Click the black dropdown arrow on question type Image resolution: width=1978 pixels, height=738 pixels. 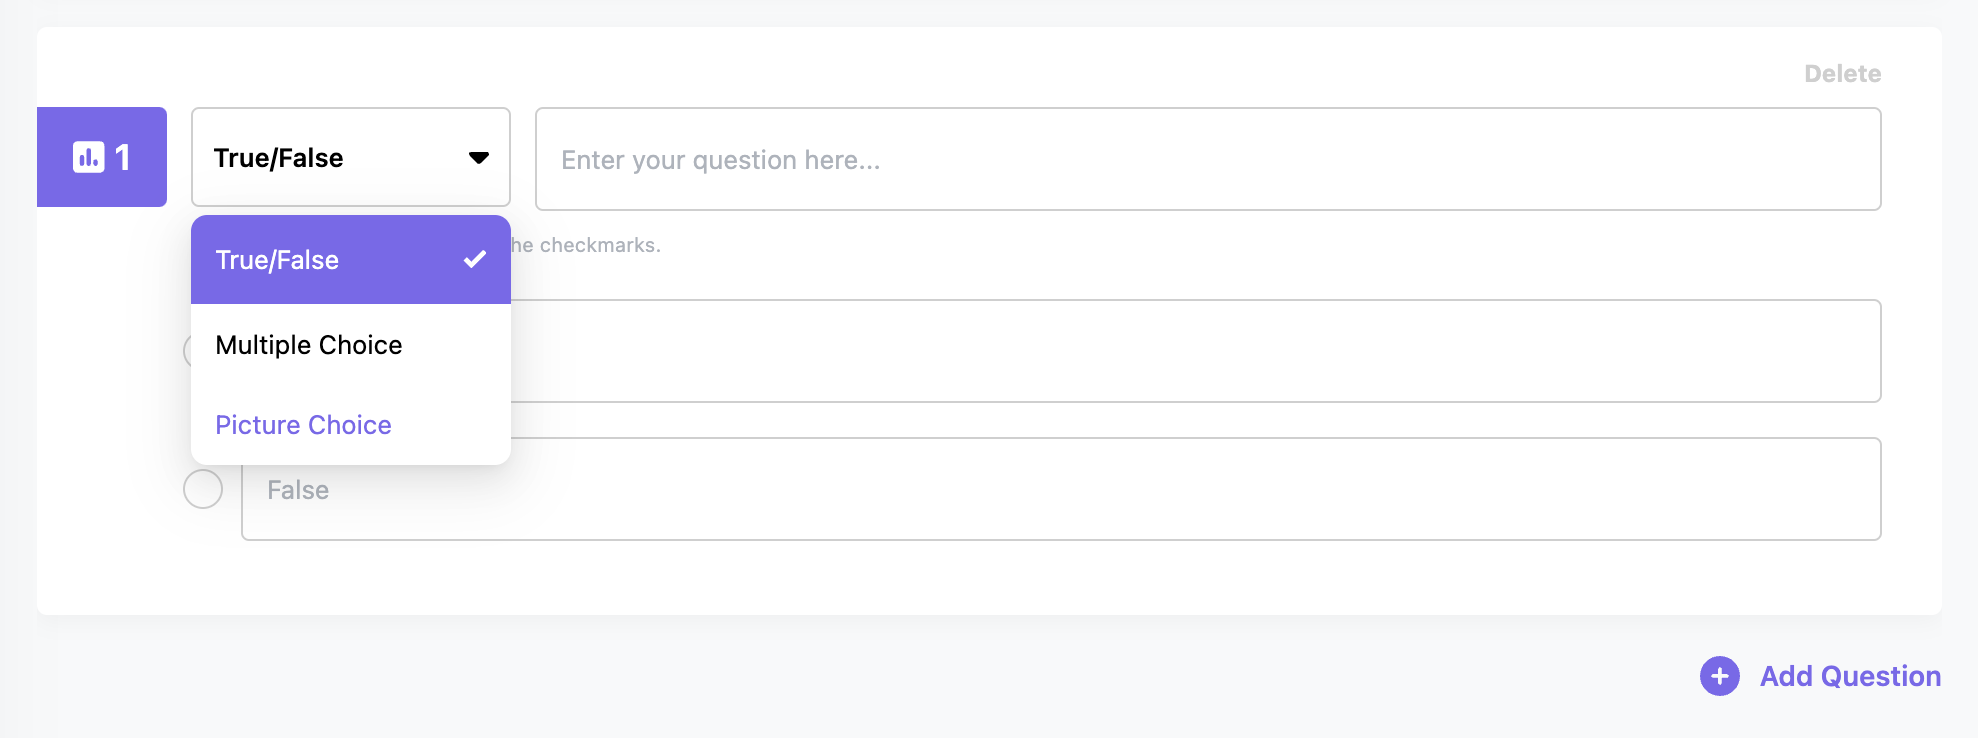(x=479, y=158)
